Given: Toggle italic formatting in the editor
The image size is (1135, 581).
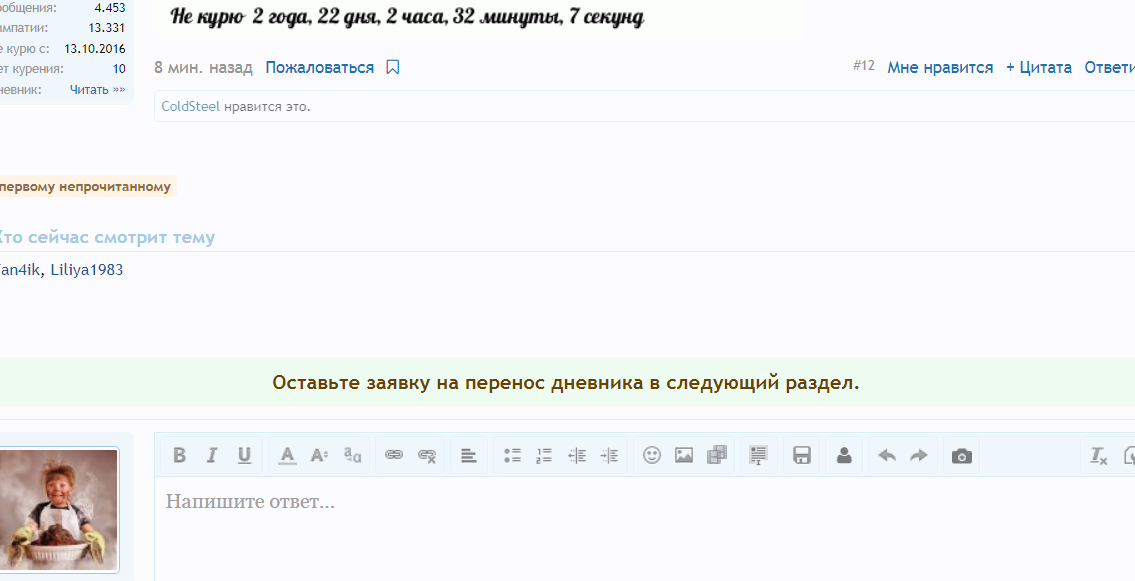Looking at the screenshot, I should click(212, 455).
